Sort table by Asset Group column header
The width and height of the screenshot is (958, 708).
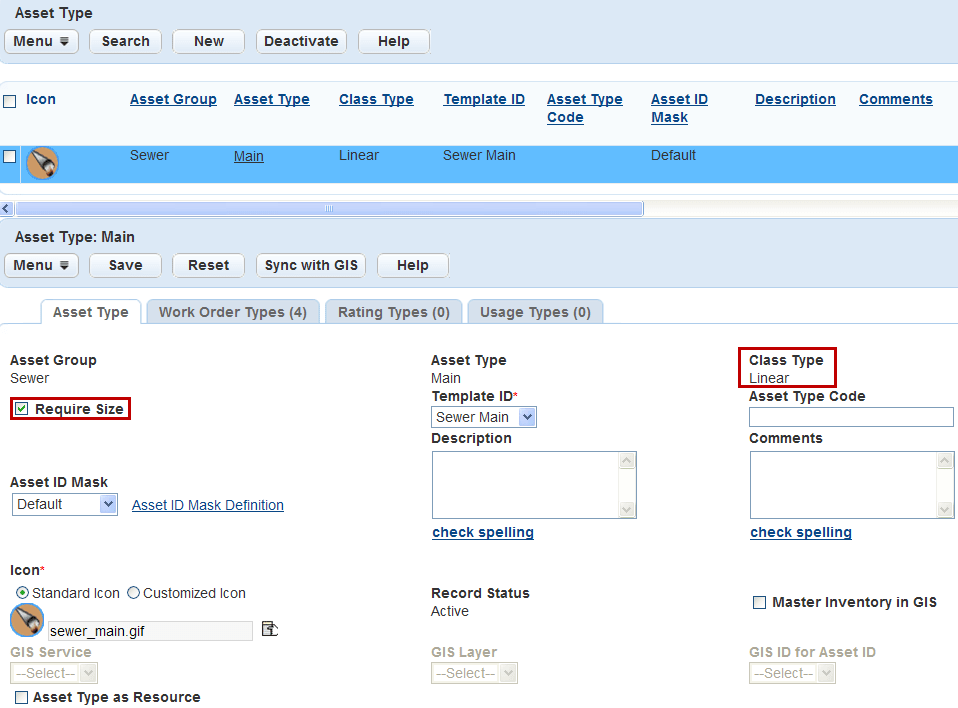(173, 99)
